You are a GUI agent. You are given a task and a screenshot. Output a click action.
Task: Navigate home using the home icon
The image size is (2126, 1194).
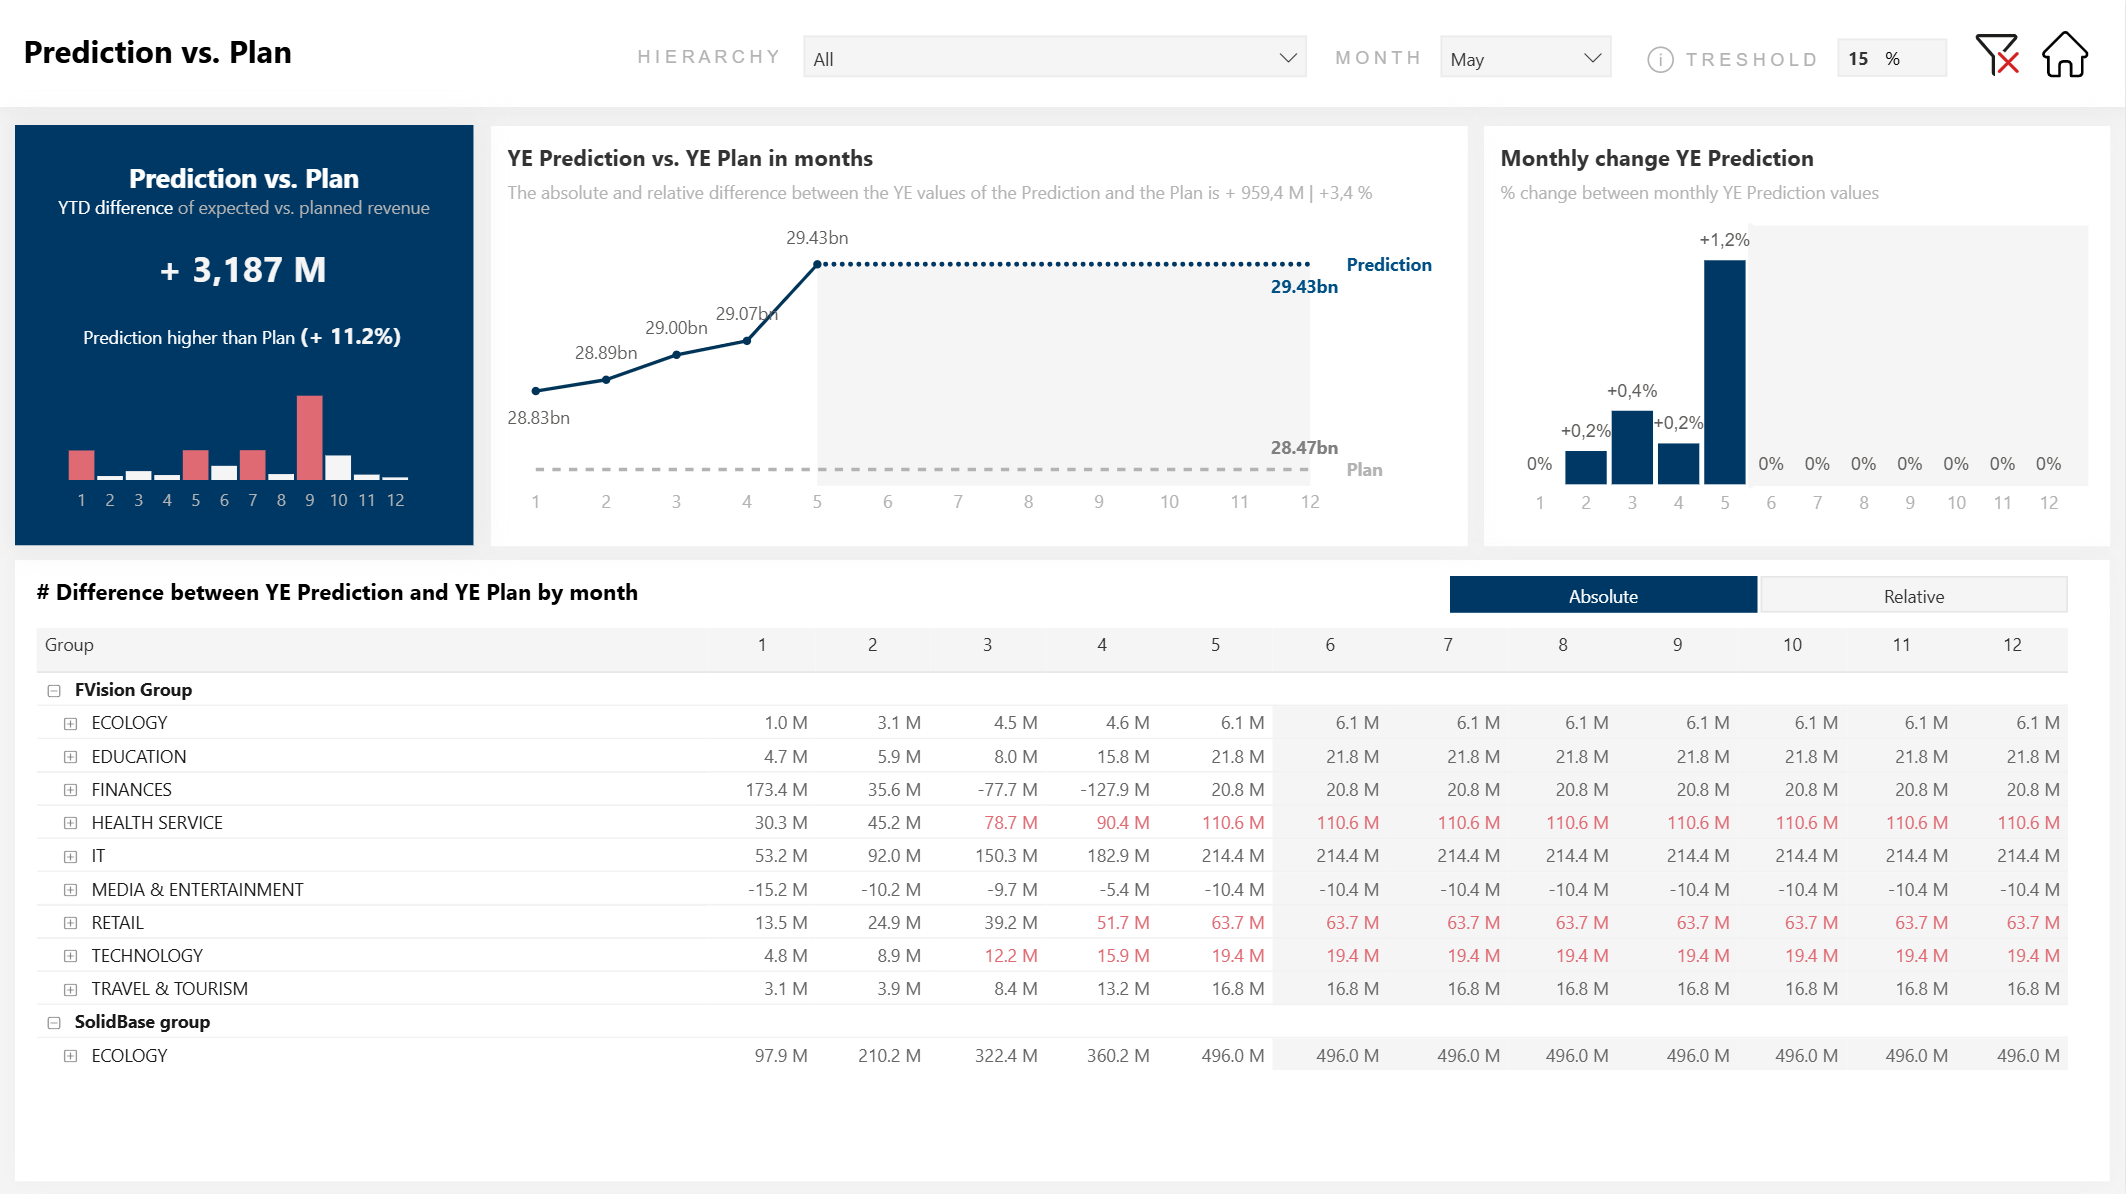click(x=2064, y=57)
